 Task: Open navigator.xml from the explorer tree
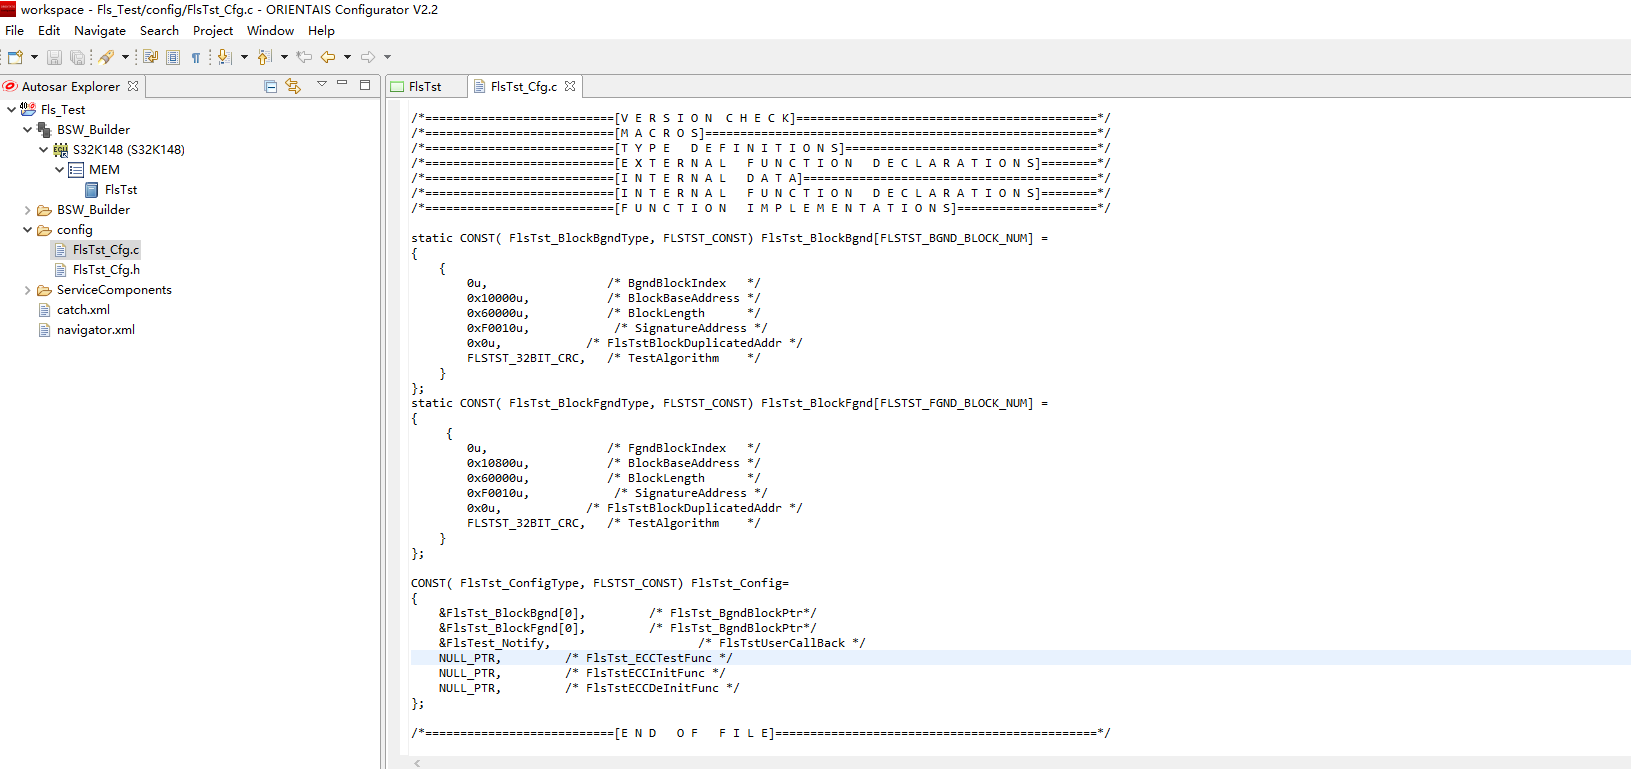tap(95, 330)
